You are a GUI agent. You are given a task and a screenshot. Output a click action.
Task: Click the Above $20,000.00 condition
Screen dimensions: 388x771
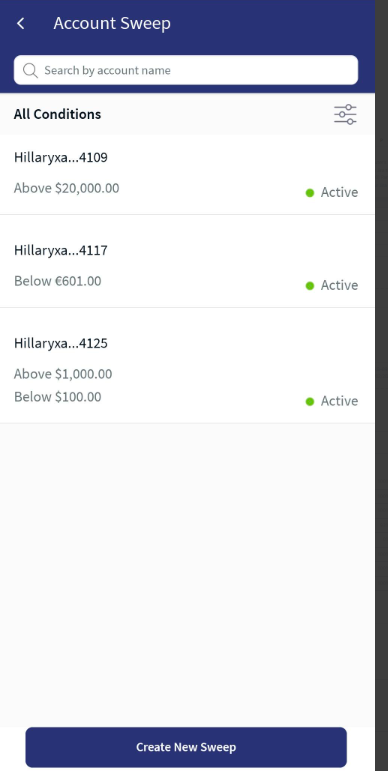coord(66,188)
